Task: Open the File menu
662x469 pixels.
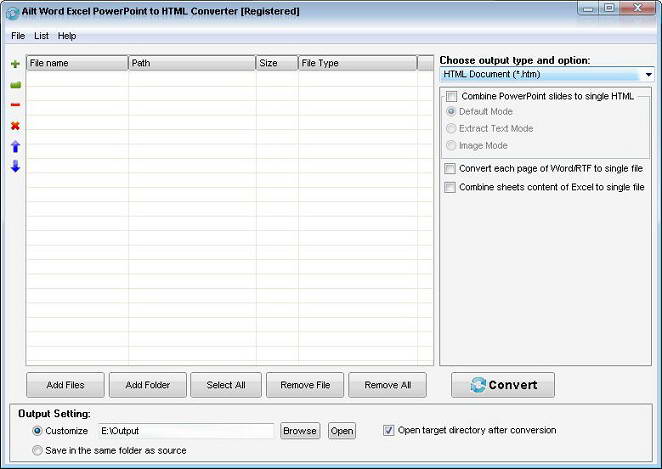Action: [x=18, y=36]
